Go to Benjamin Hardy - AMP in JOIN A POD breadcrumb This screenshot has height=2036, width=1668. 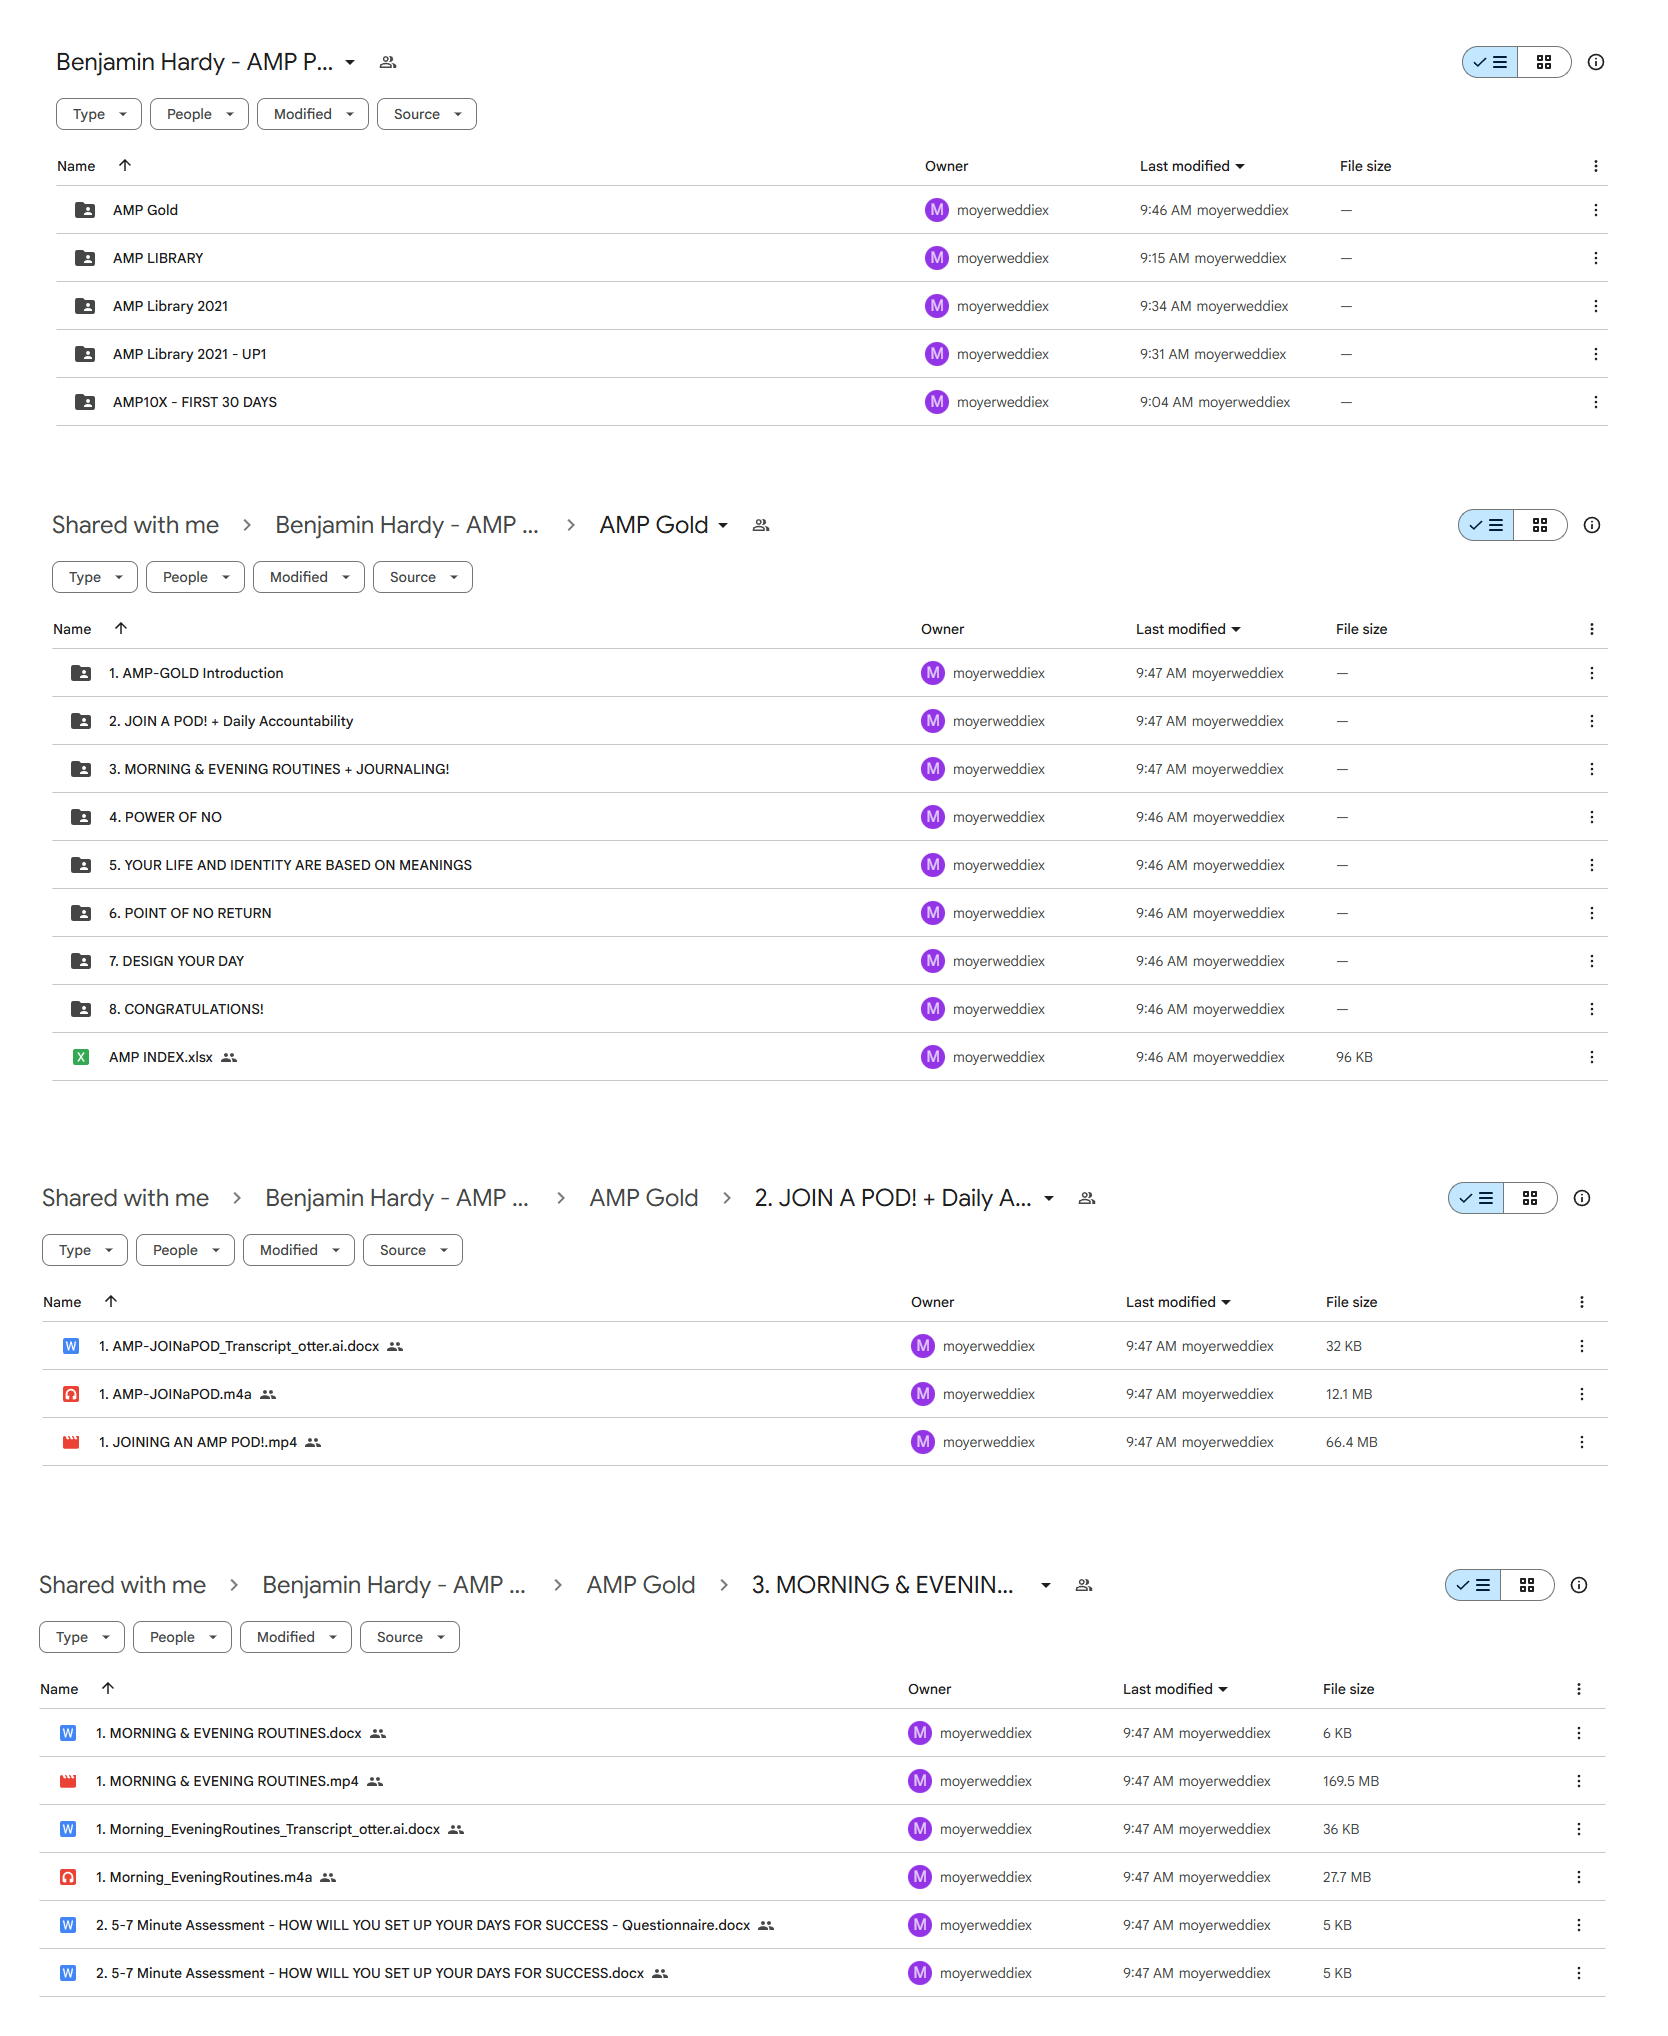(x=397, y=1198)
